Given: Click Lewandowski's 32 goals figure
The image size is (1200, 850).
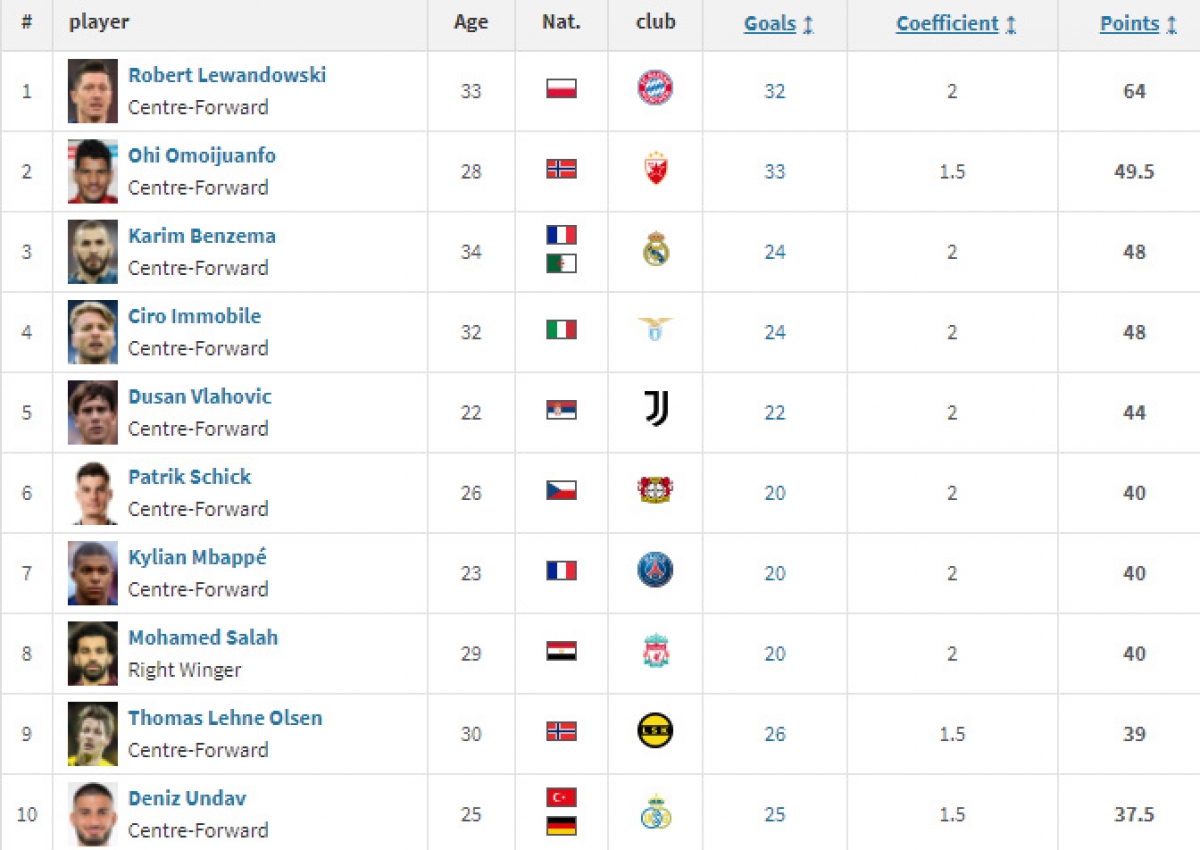Looking at the screenshot, I should tap(775, 91).
